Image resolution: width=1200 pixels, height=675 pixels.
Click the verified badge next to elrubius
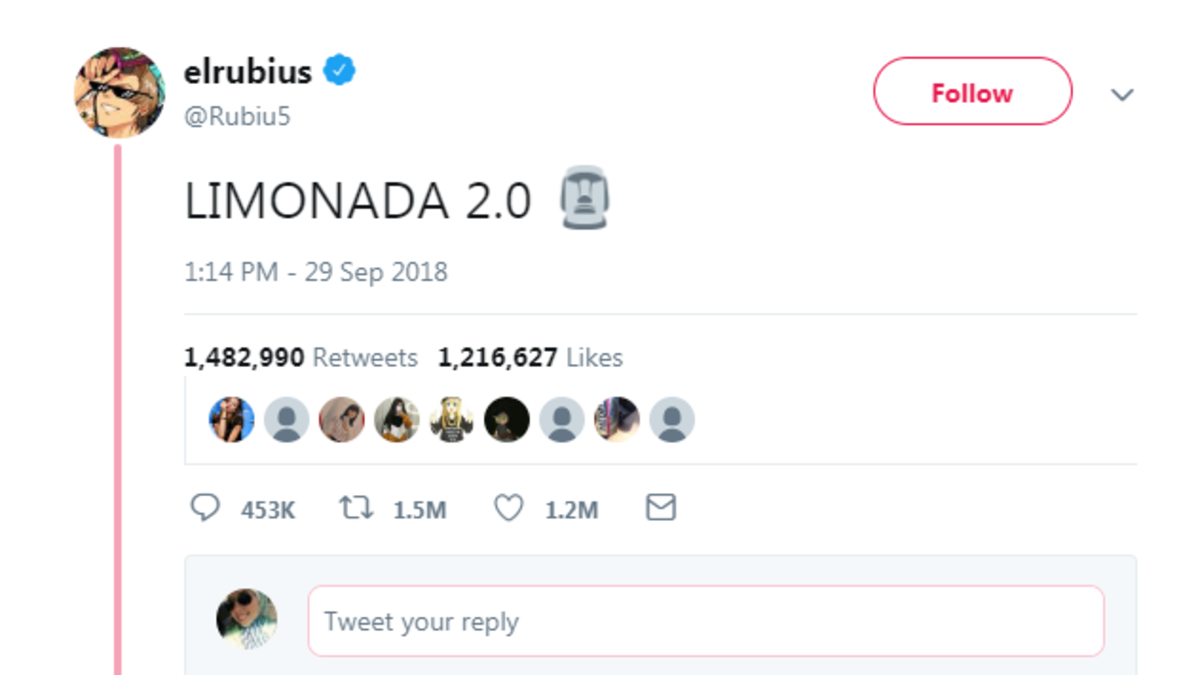tap(340, 70)
